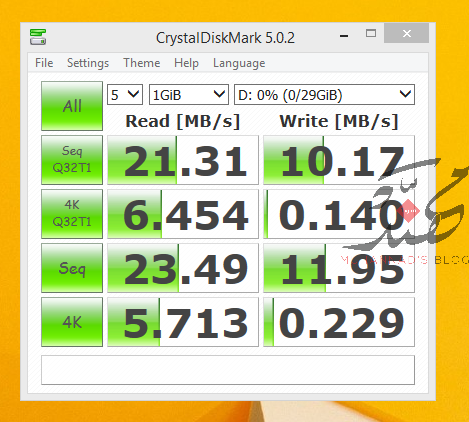469x422 pixels.
Task: Minimize the CrystalDiskMark window
Action: [x=344, y=34]
